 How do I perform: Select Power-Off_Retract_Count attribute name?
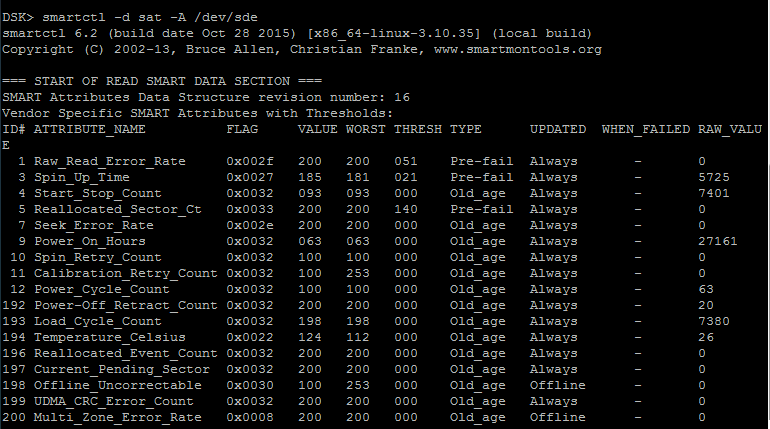point(125,305)
